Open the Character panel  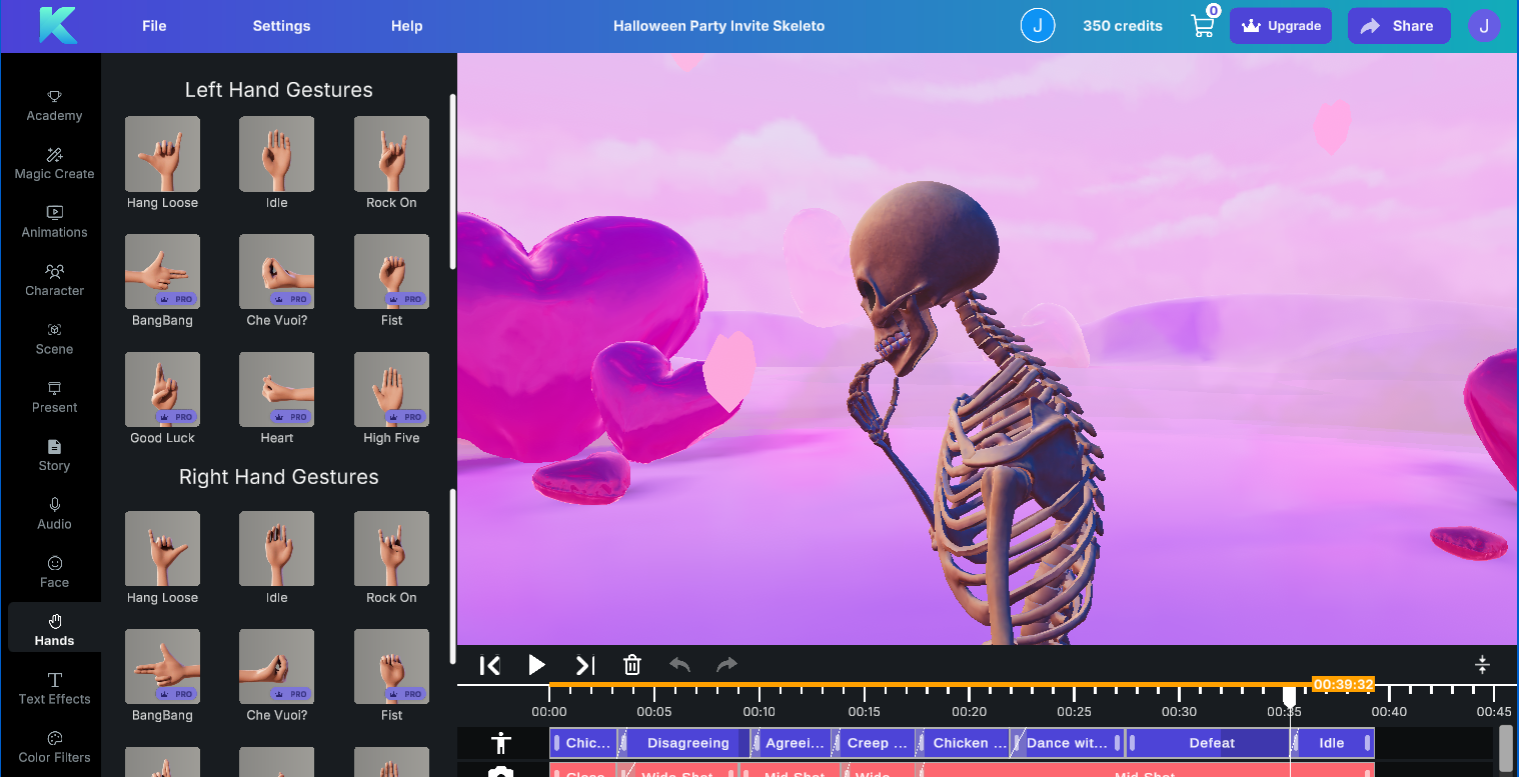(x=53, y=281)
